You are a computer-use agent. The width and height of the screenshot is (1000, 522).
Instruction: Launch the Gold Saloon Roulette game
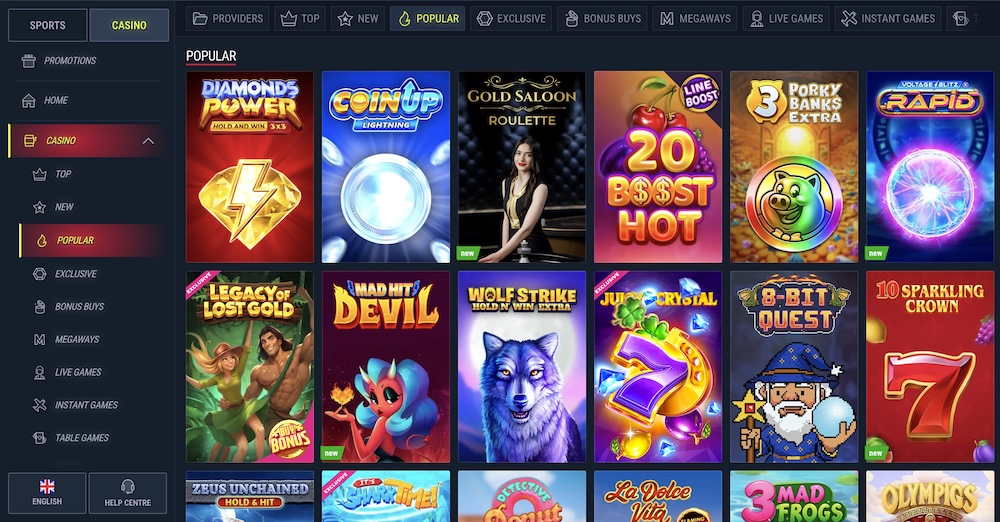click(x=522, y=167)
